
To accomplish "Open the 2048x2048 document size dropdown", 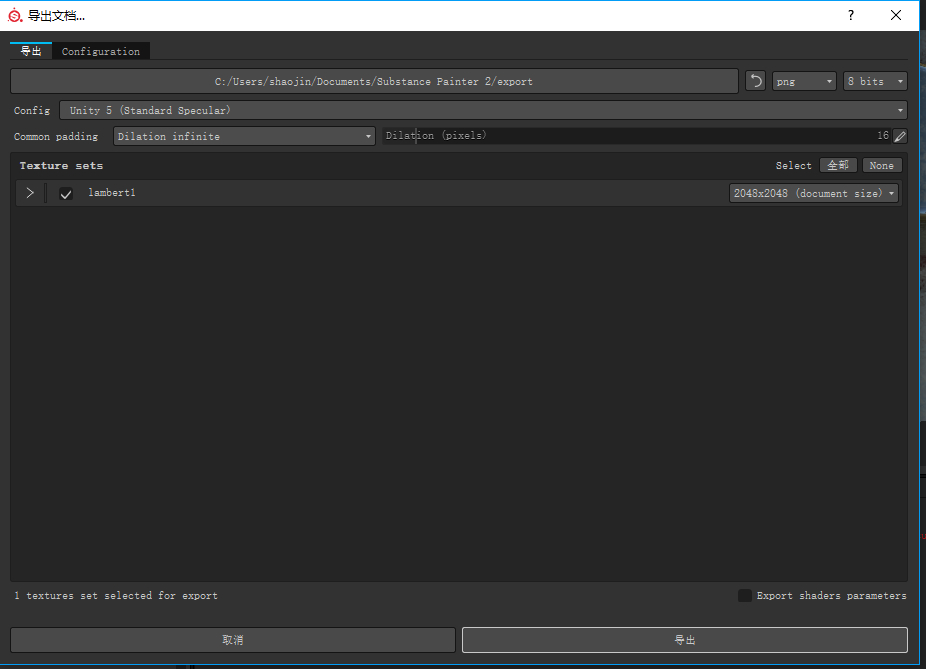I will click(x=814, y=193).
